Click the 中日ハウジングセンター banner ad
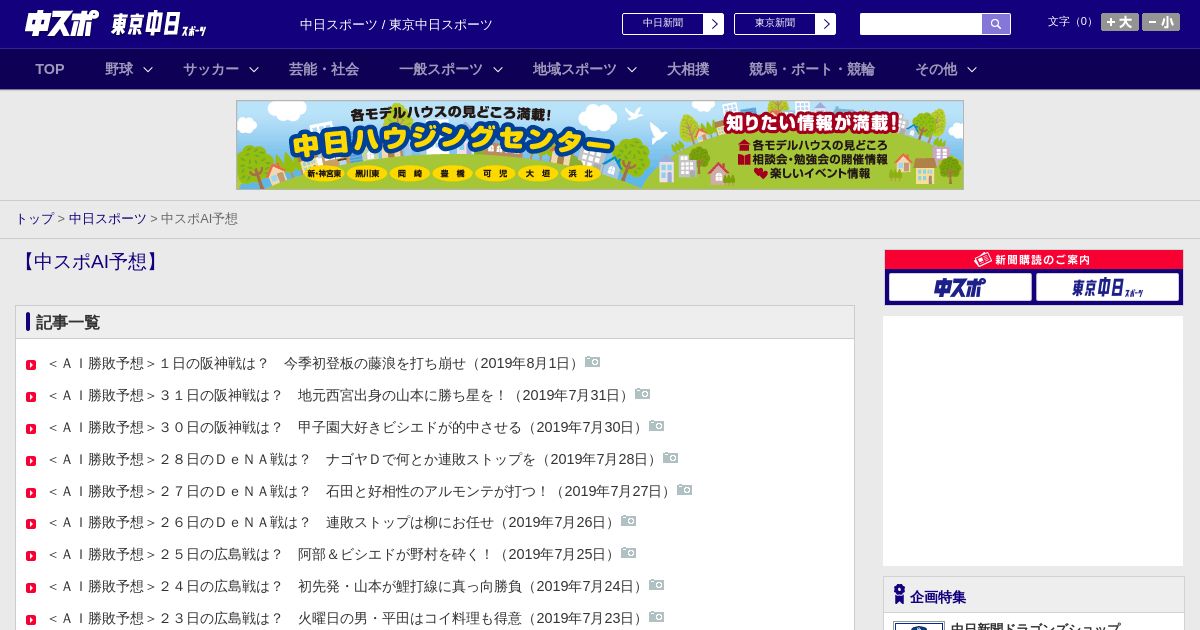The width and height of the screenshot is (1200, 630). point(600,145)
